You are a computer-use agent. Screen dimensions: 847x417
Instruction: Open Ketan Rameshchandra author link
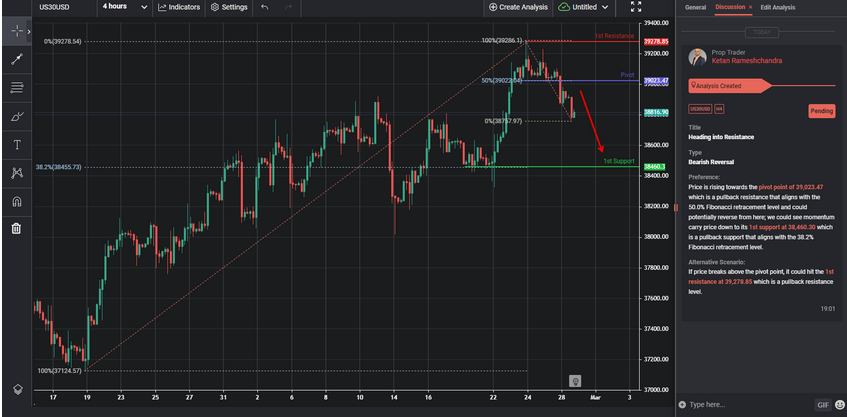747,60
